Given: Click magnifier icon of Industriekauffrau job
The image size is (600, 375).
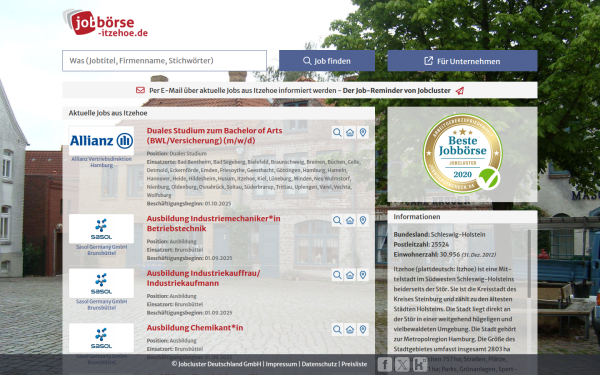Looking at the screenshot, I should pyautogui.click(x=337, y=275).
